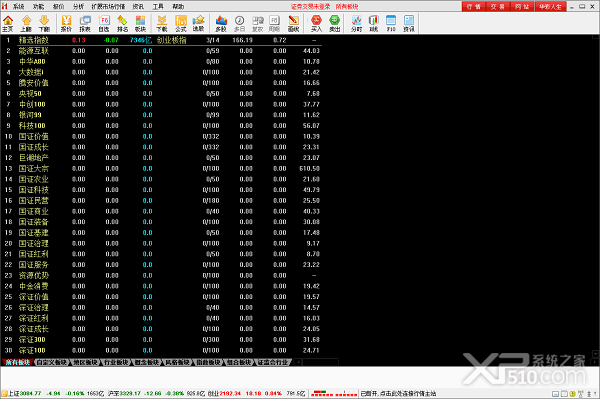This screenshot has height=399, width=600.
Task: Open the 帮助 menu
Action: point(178,7)
